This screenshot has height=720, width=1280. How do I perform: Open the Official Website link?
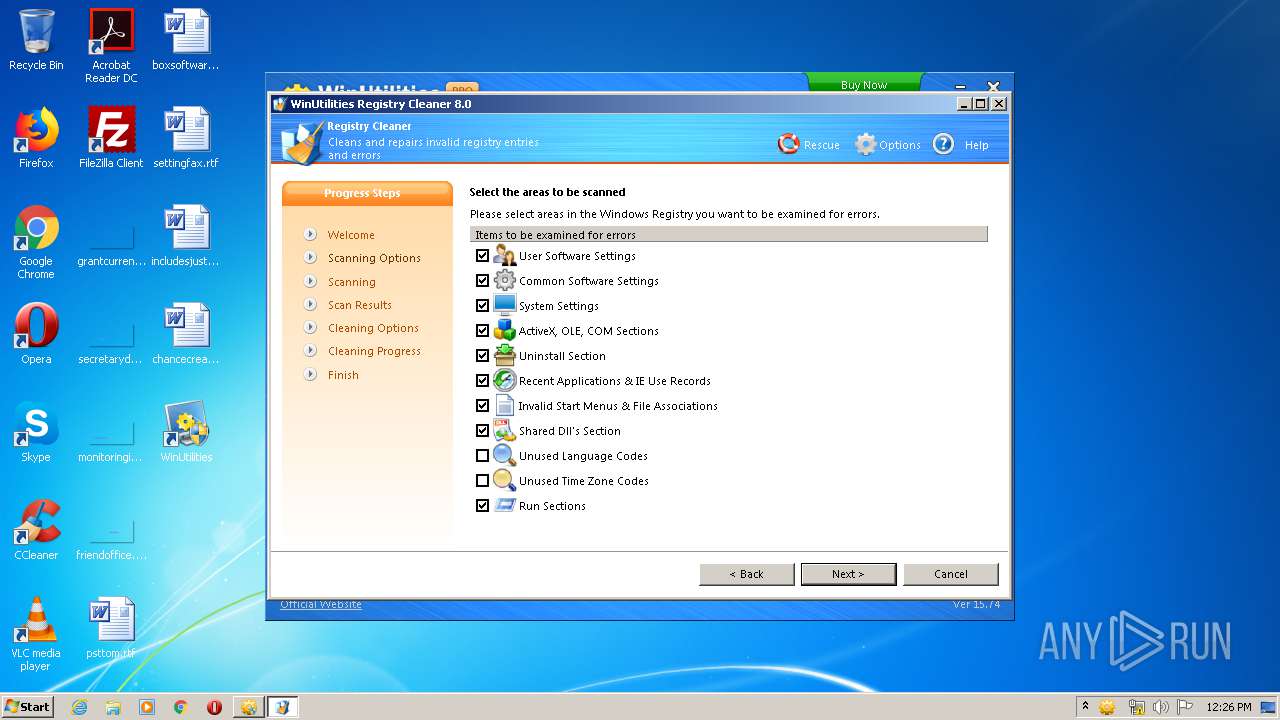321,604
